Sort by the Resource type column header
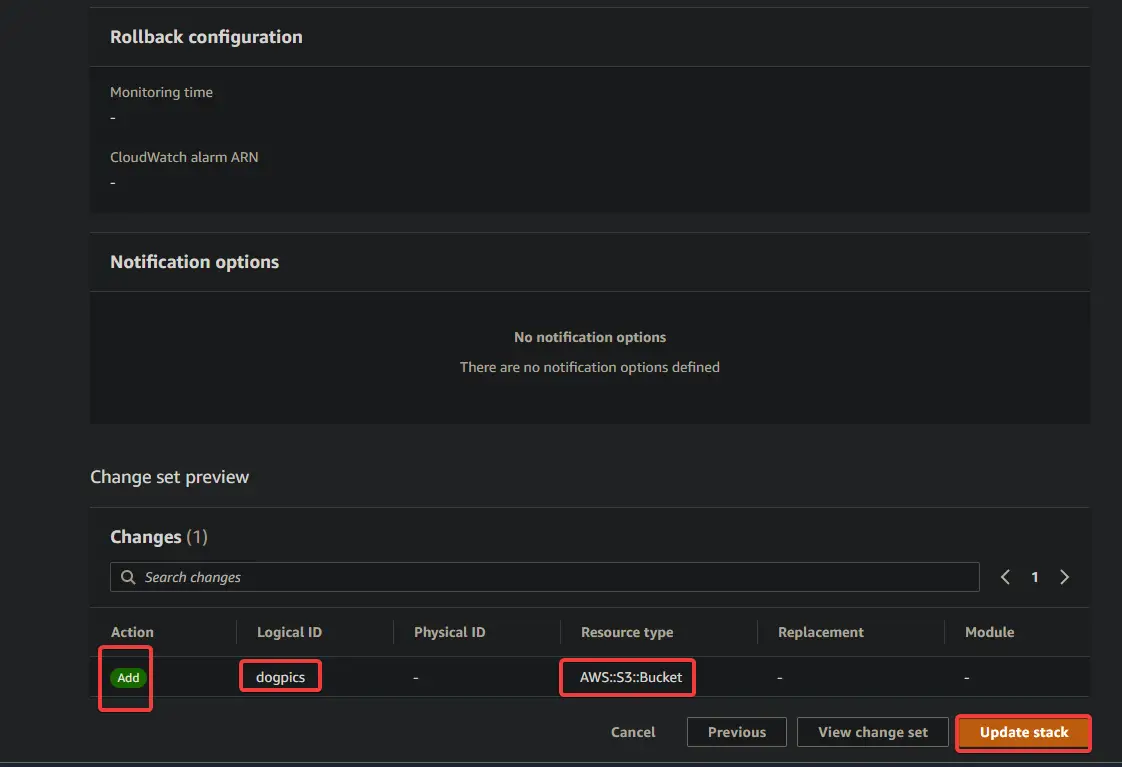The height and width of the screenshot is (767, 1122). [627, 632]
